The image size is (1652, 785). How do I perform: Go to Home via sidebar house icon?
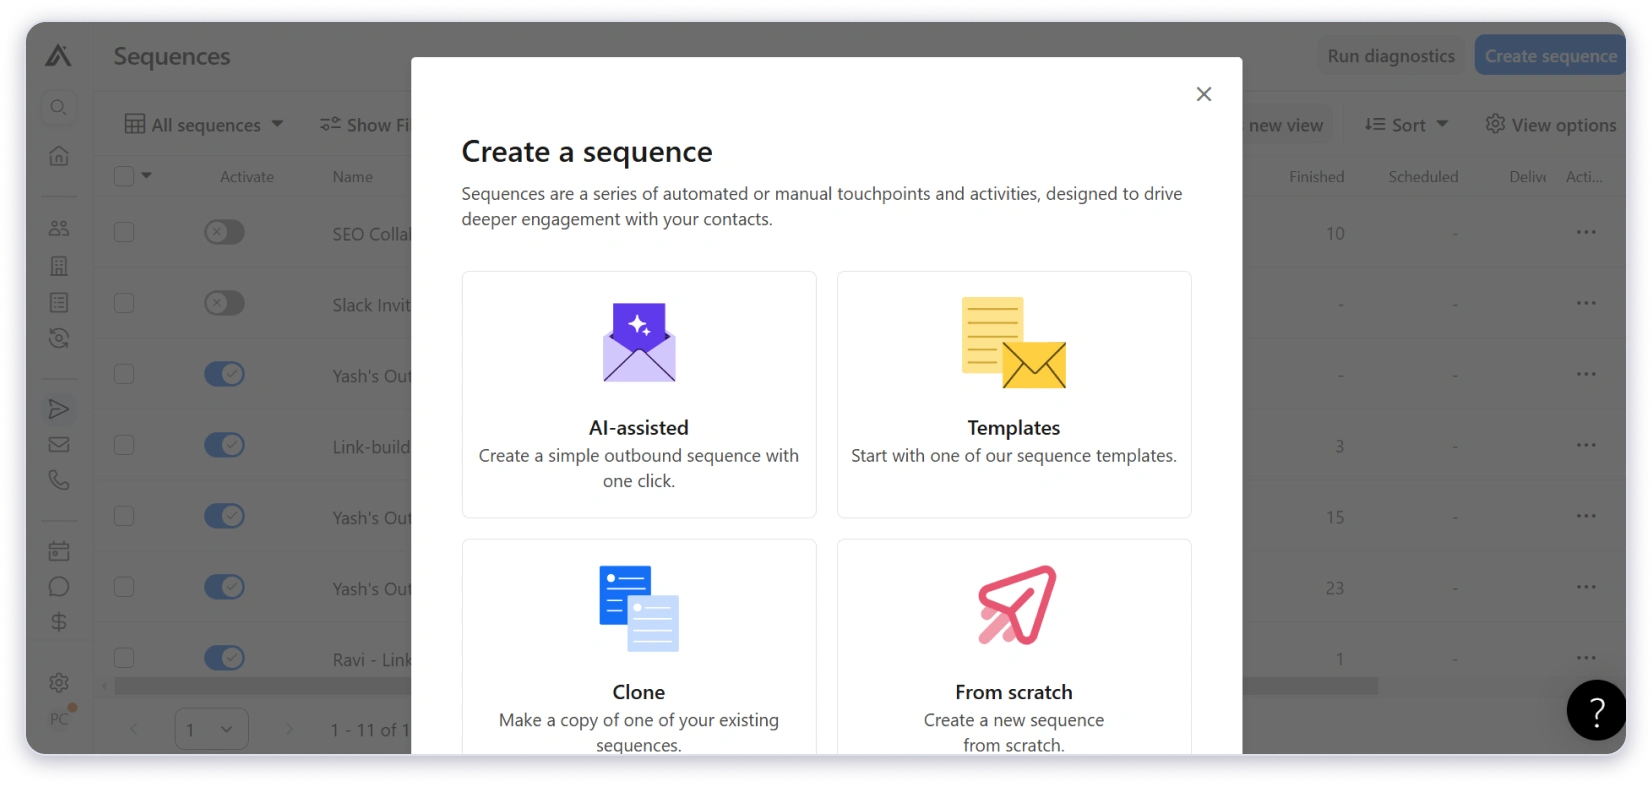(x=59, y=156)
